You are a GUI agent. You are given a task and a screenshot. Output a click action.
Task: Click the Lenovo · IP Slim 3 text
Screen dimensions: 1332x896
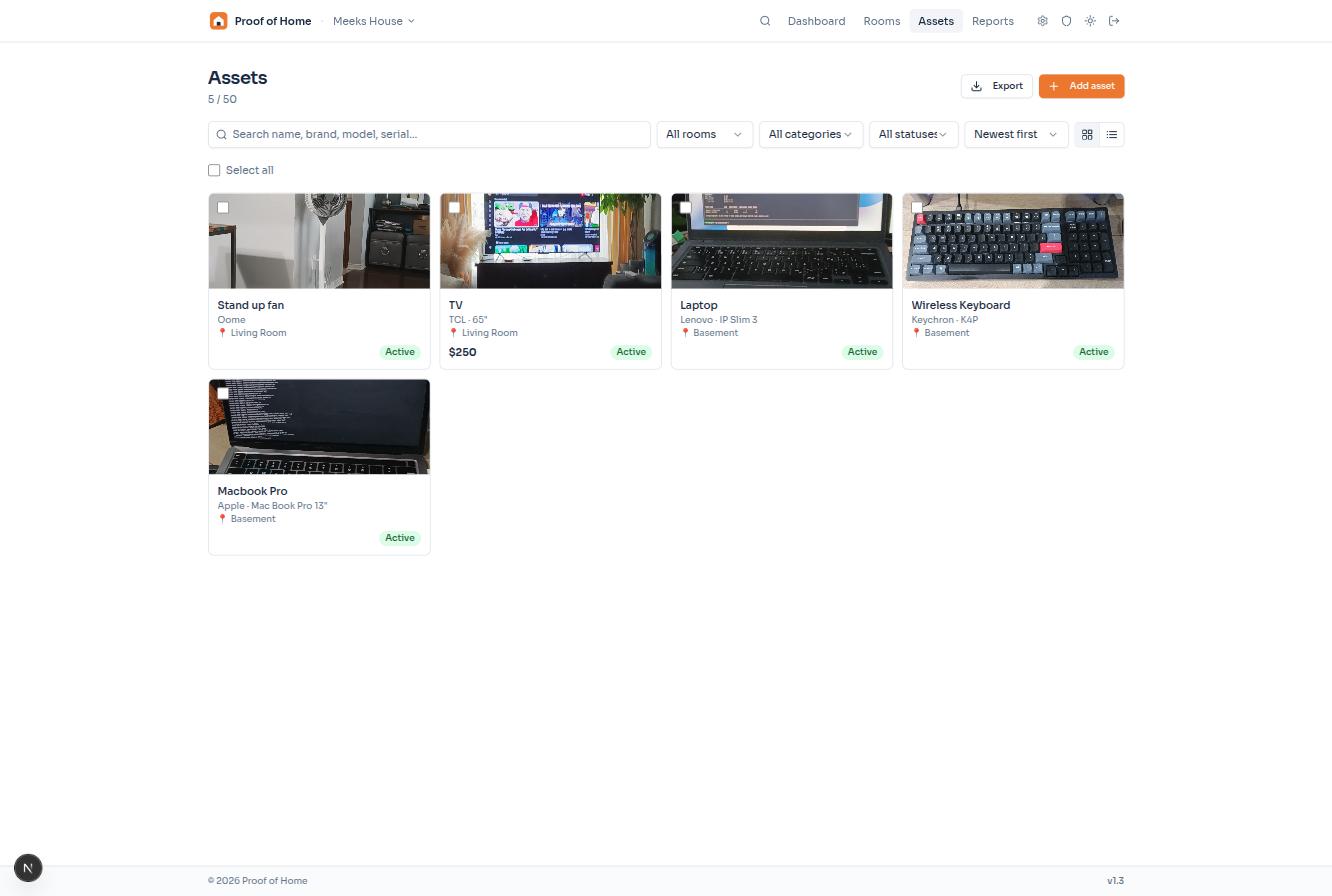point(719,320)
